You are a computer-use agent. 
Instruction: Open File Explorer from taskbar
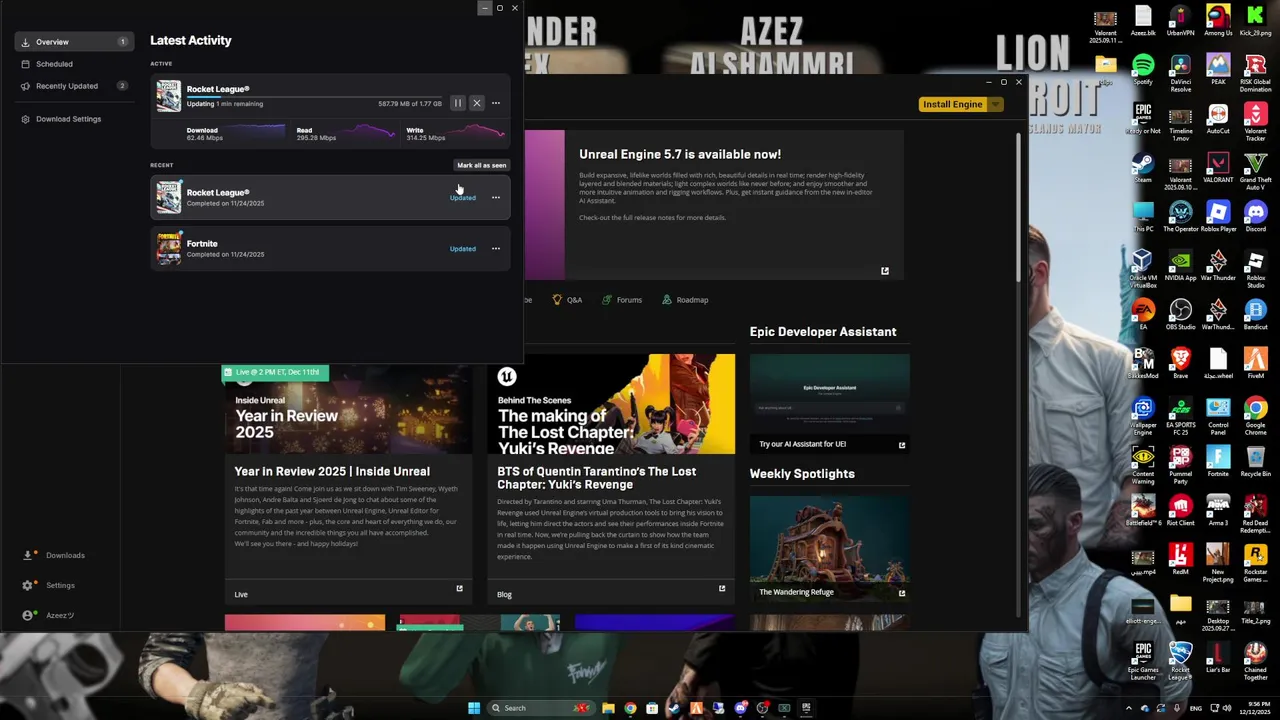click(x=608, y=708)
